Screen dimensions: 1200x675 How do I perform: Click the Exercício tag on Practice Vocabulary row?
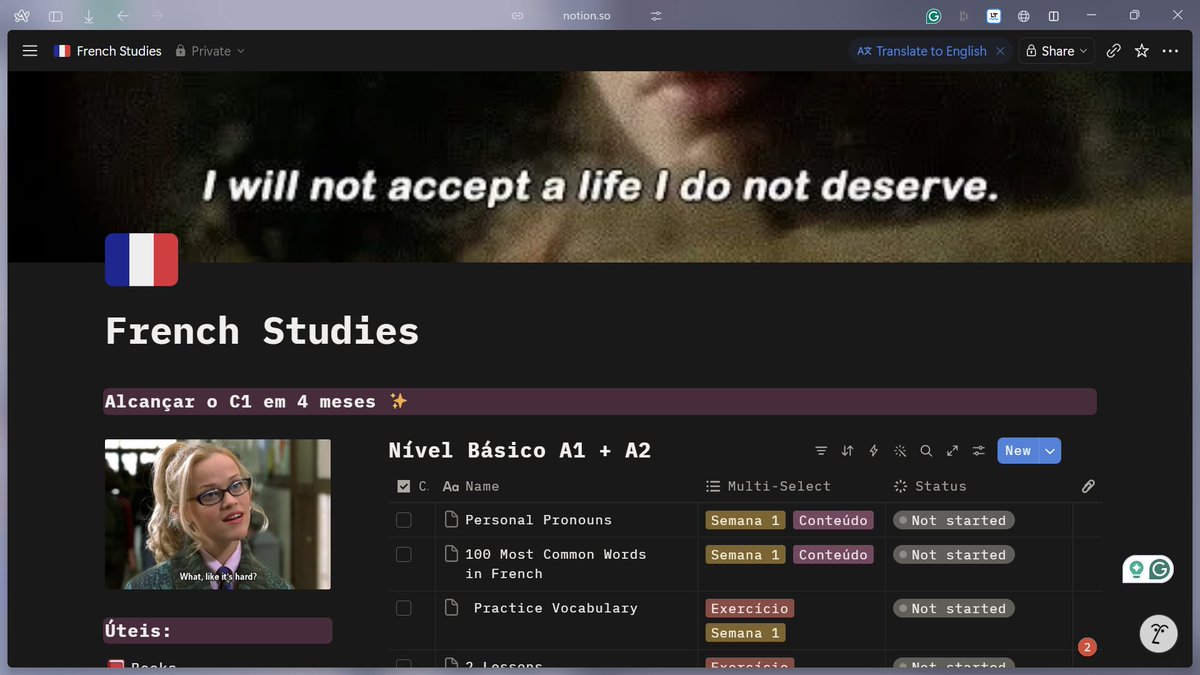point(750,608)
